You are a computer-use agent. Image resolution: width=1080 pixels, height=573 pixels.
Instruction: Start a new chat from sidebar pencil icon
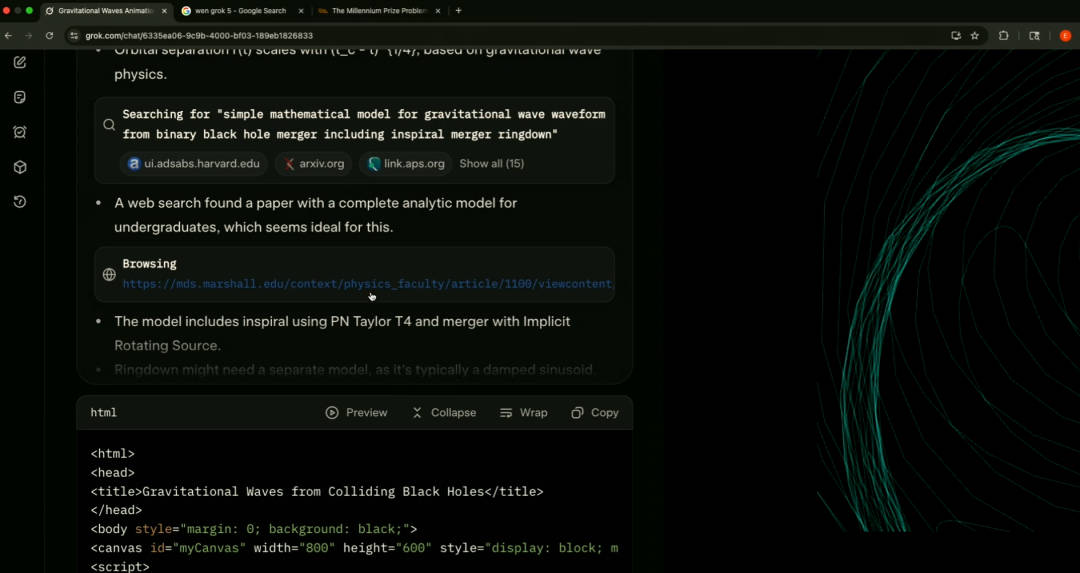tap(20, 62)
